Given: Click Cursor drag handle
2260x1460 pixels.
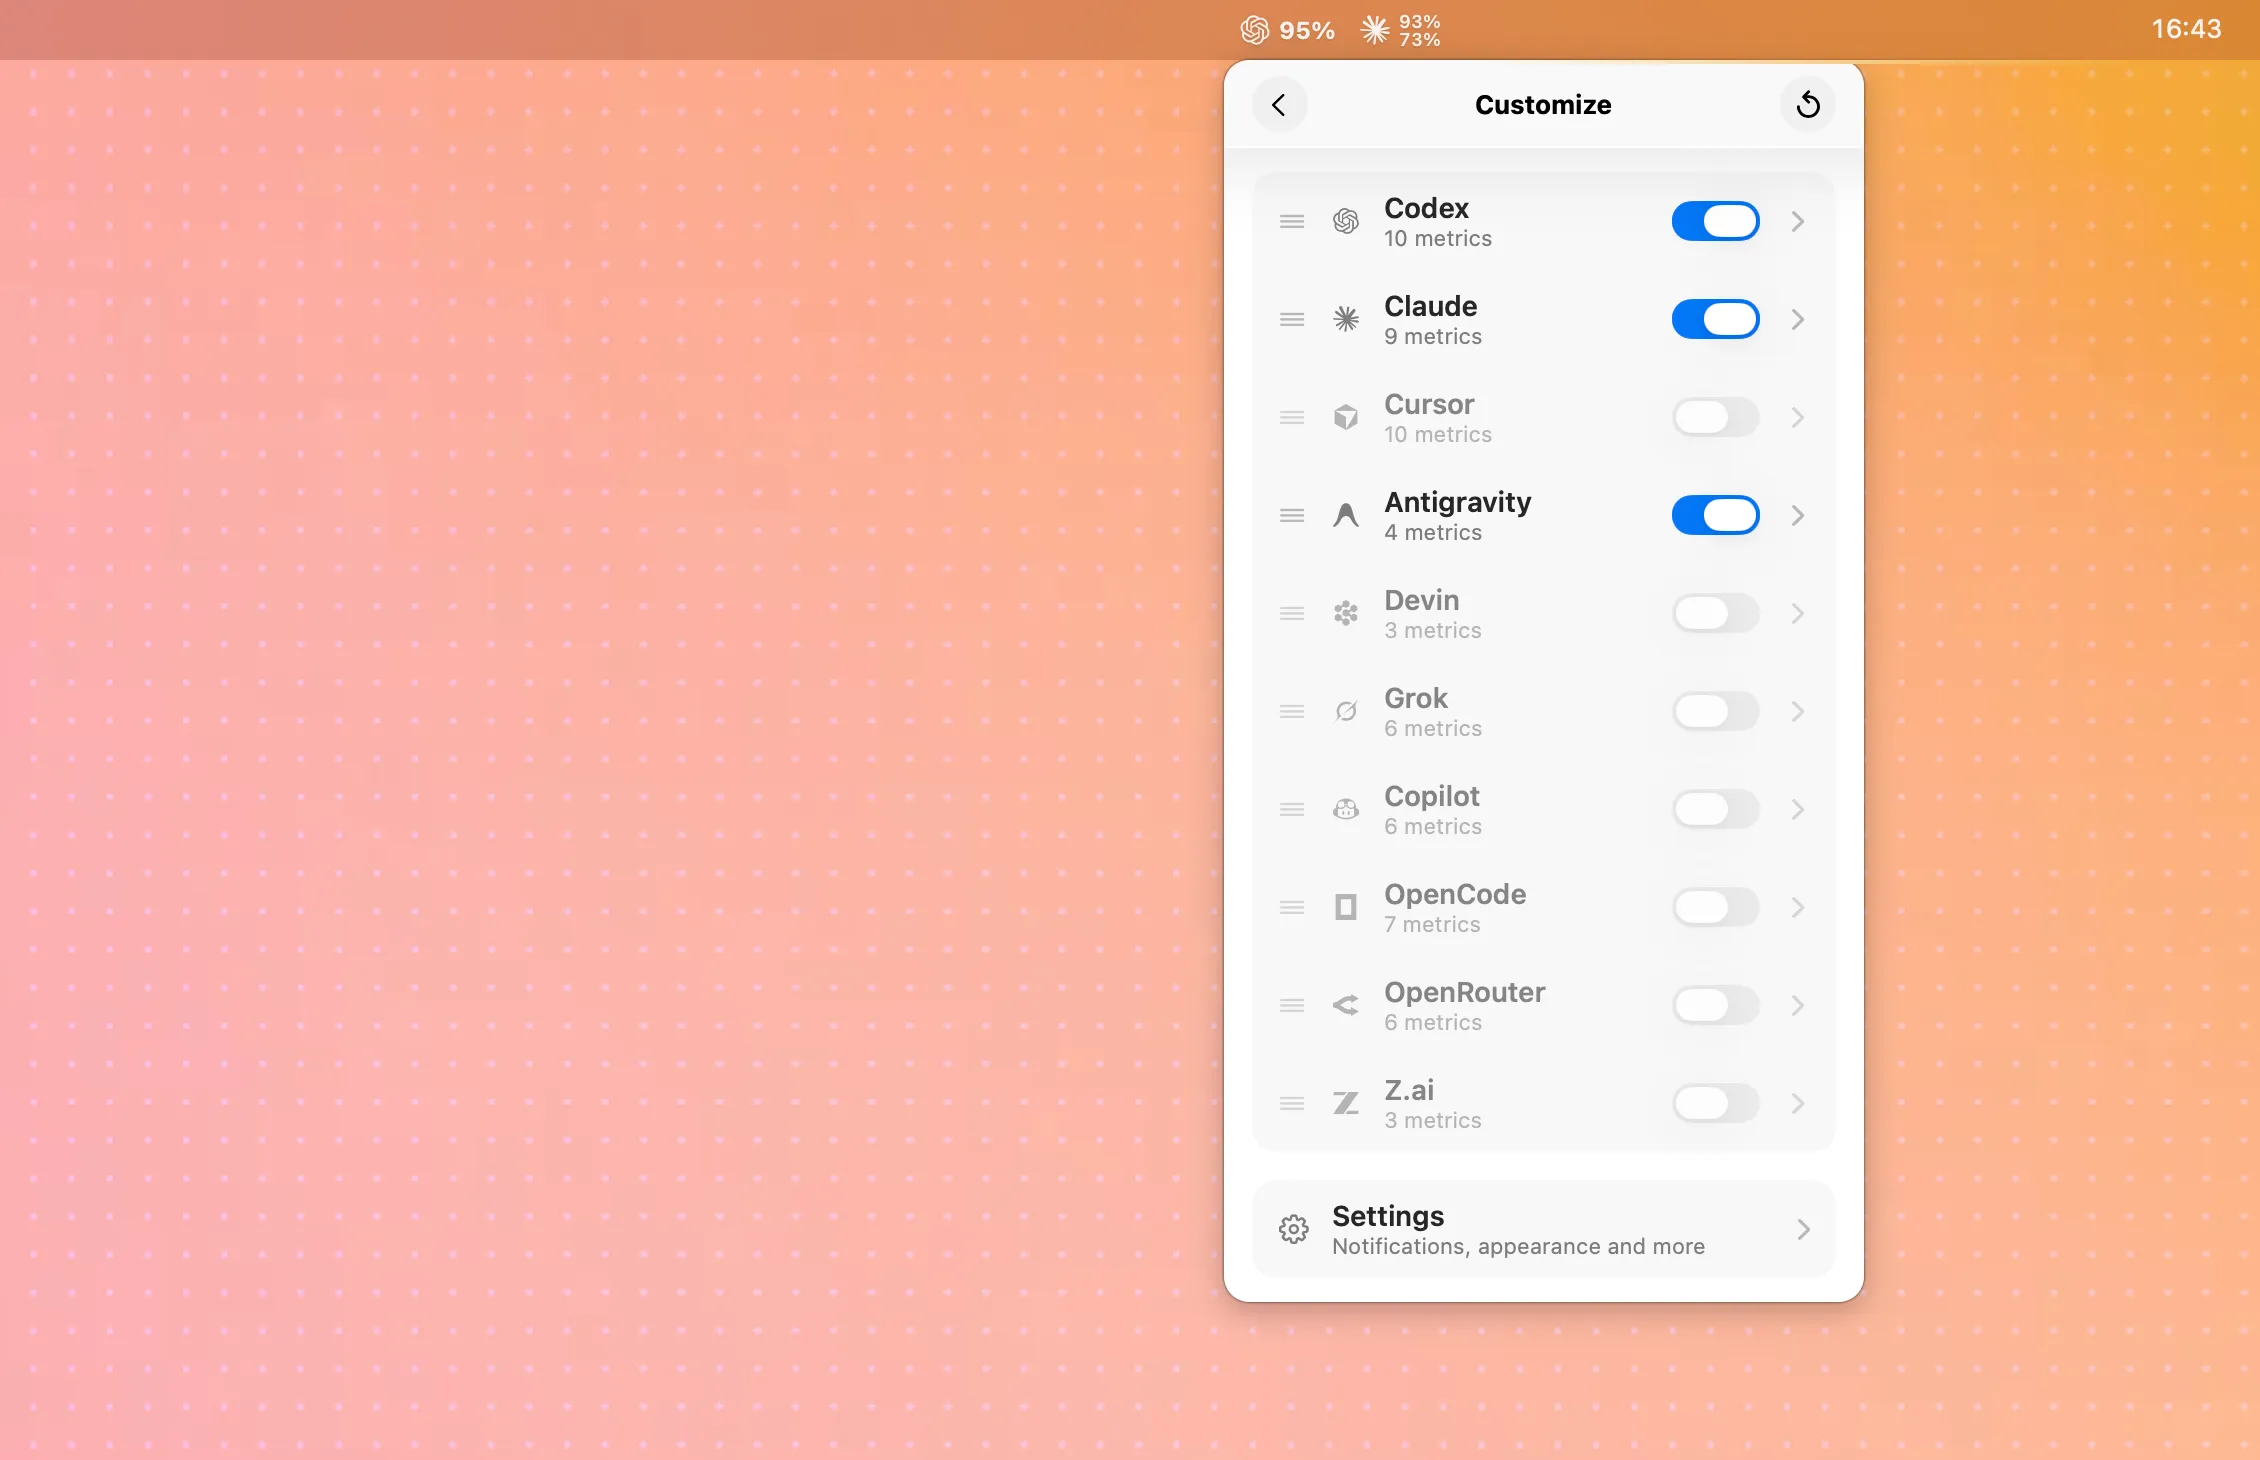Looking at the screenshot, I should pos(1292,417).
